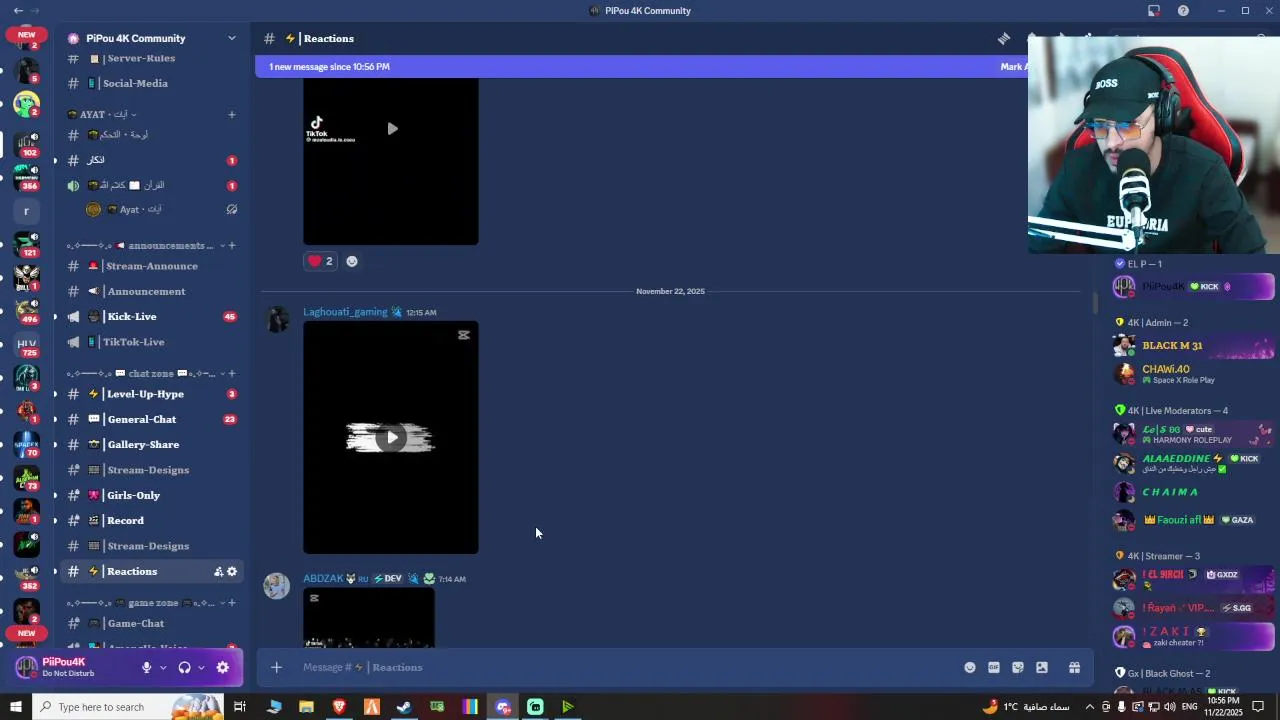1280x720 pixels.
Task: Toggle microphone mute in user panel
Action: coord(146,667)
